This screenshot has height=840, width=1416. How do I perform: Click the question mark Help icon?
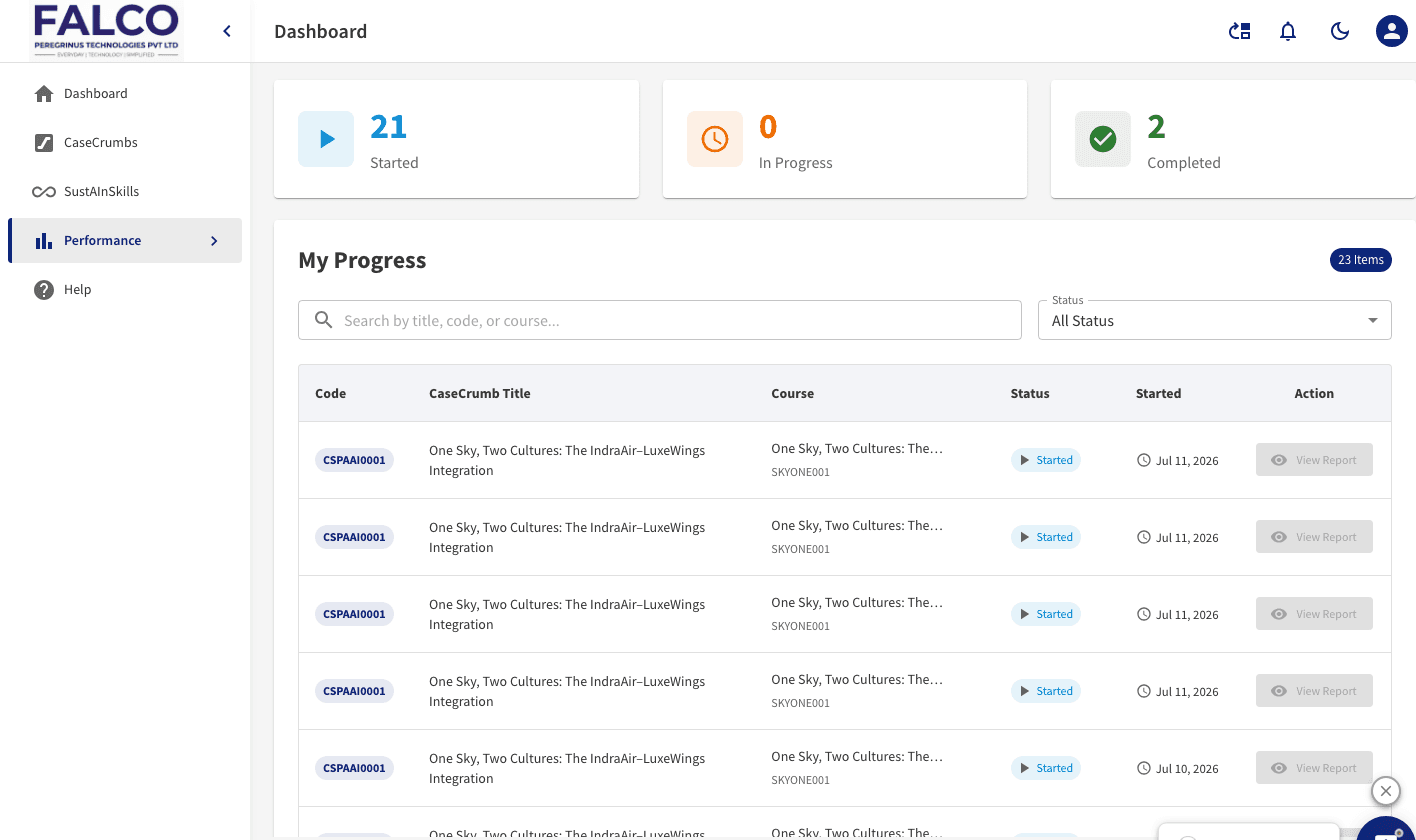pos(44,289)
